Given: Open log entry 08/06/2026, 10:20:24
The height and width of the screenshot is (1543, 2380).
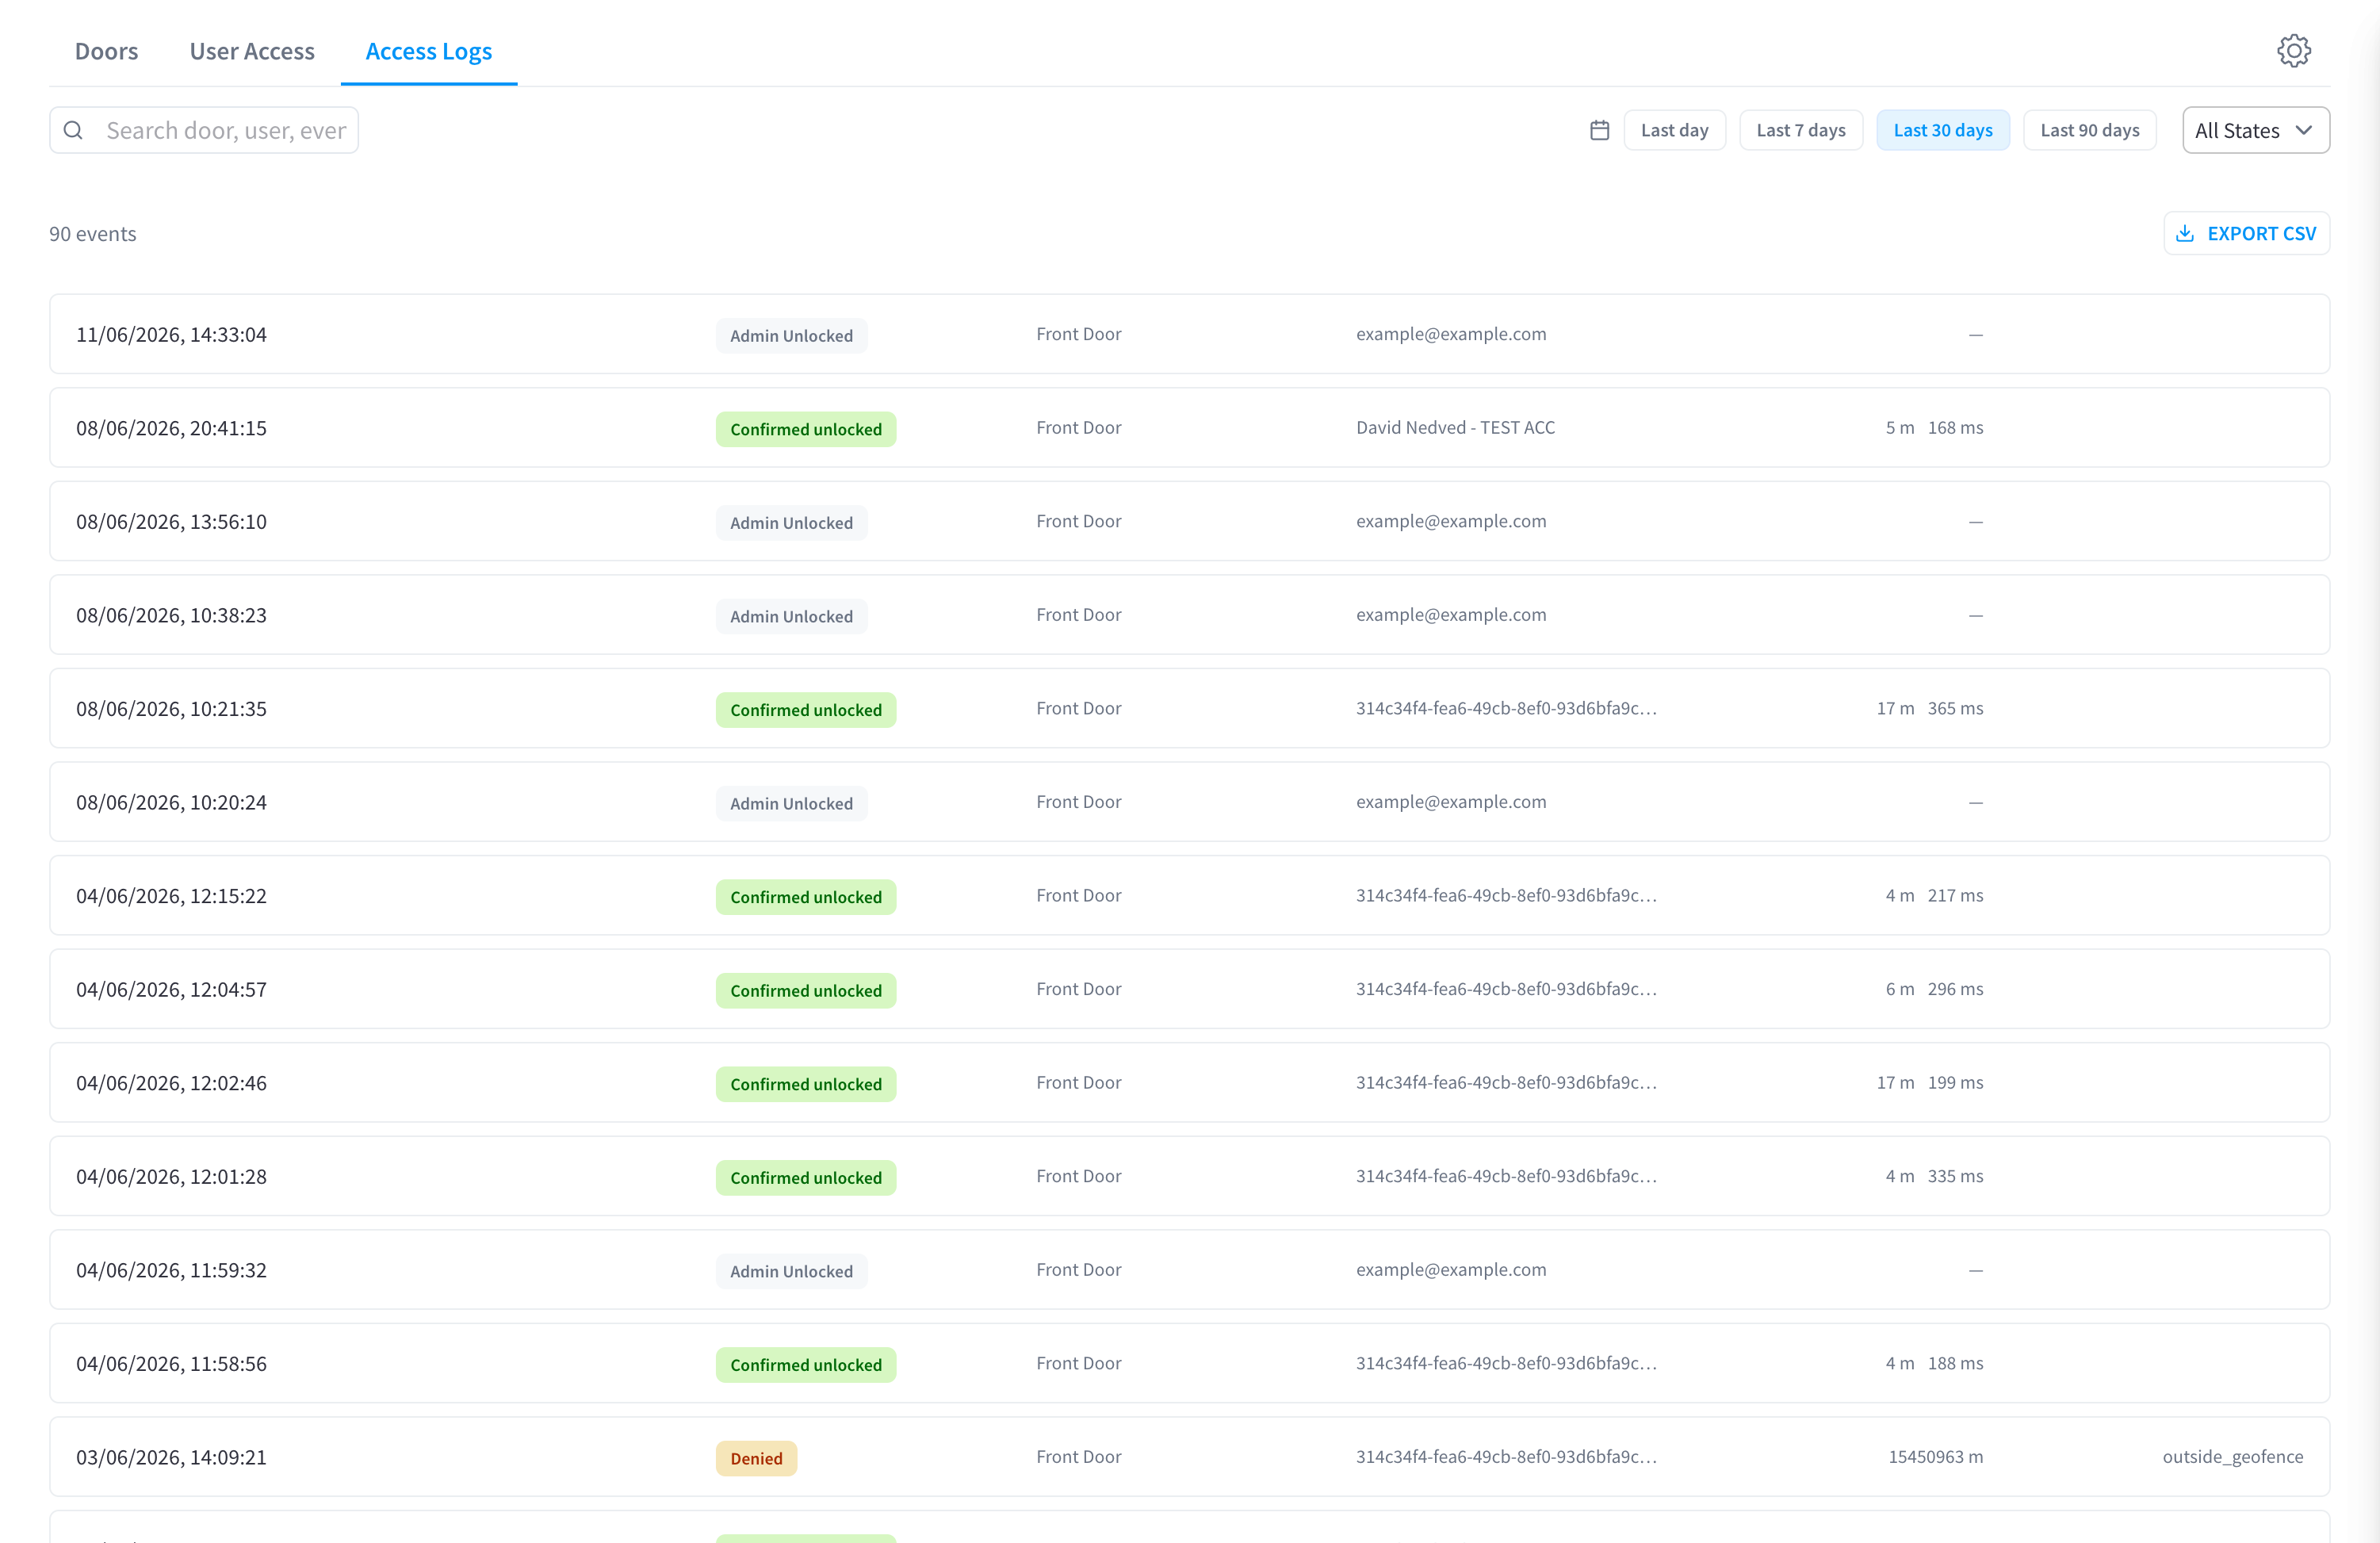Looking at the screenshot, I should [1190, 802].
